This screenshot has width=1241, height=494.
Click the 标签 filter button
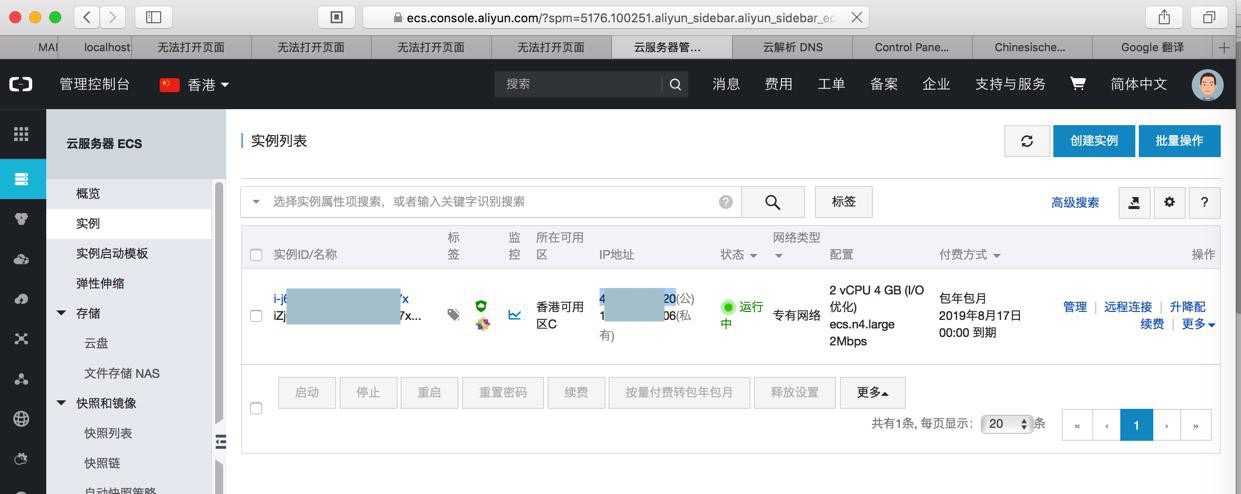coord(844,202)
